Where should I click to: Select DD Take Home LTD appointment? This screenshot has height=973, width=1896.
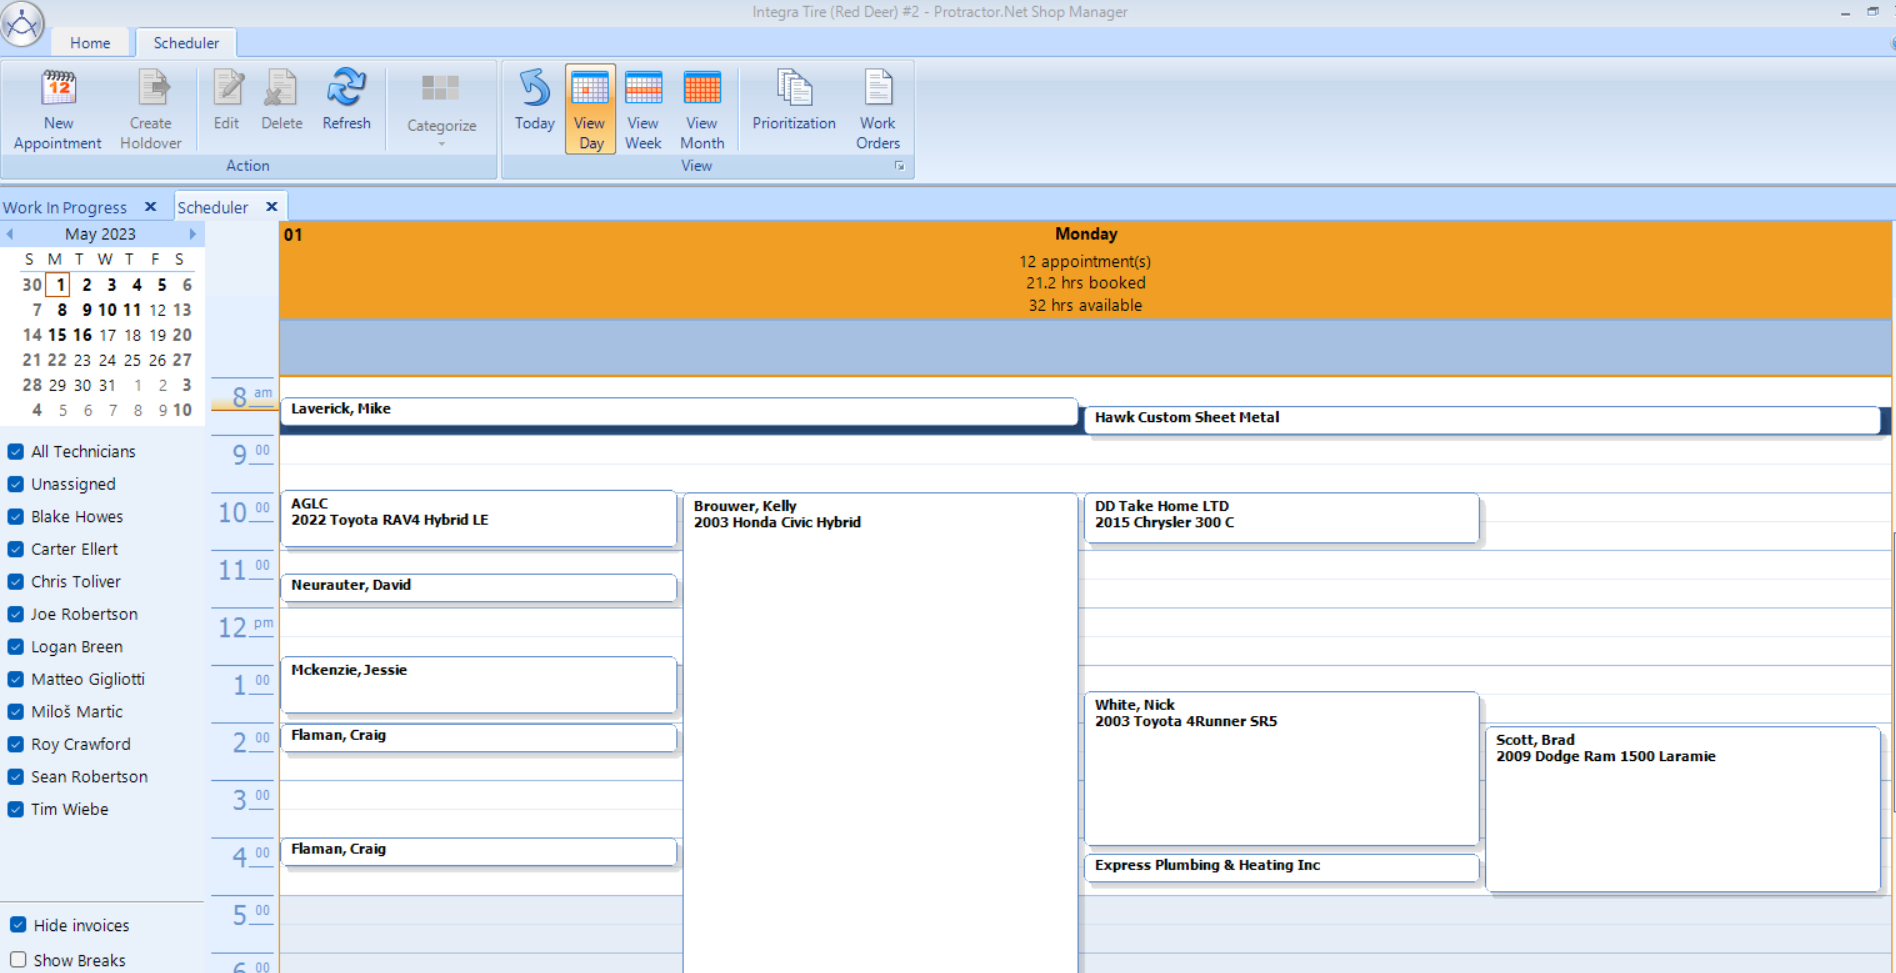point(1281,518)
